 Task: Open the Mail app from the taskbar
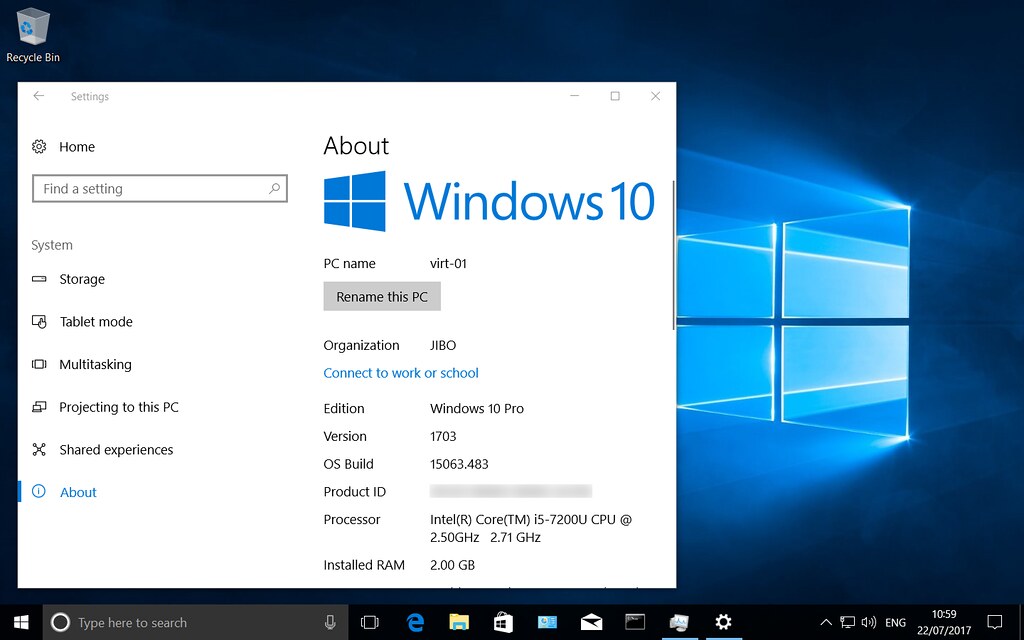pos(591,621)
